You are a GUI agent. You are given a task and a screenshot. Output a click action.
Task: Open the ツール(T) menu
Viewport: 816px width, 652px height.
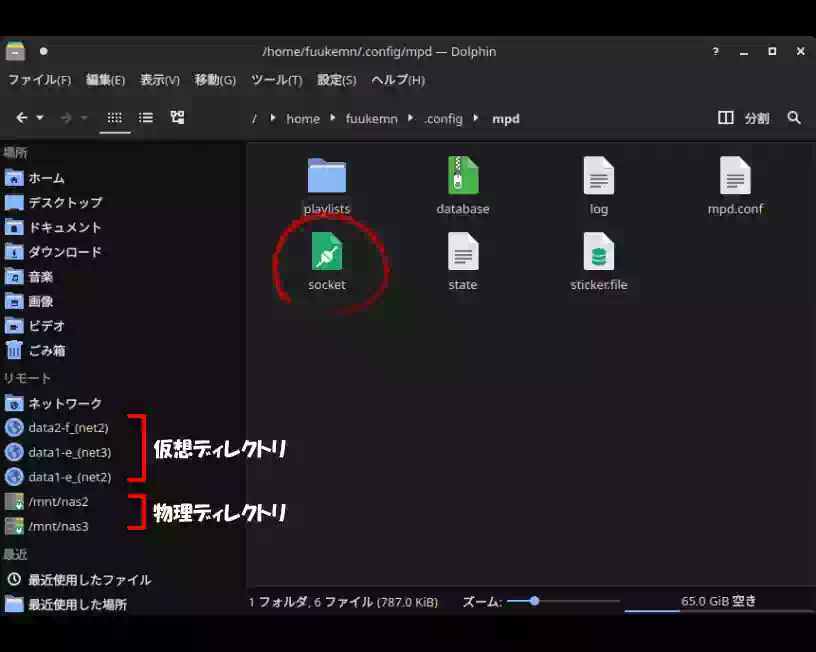(x=276, y=80)
